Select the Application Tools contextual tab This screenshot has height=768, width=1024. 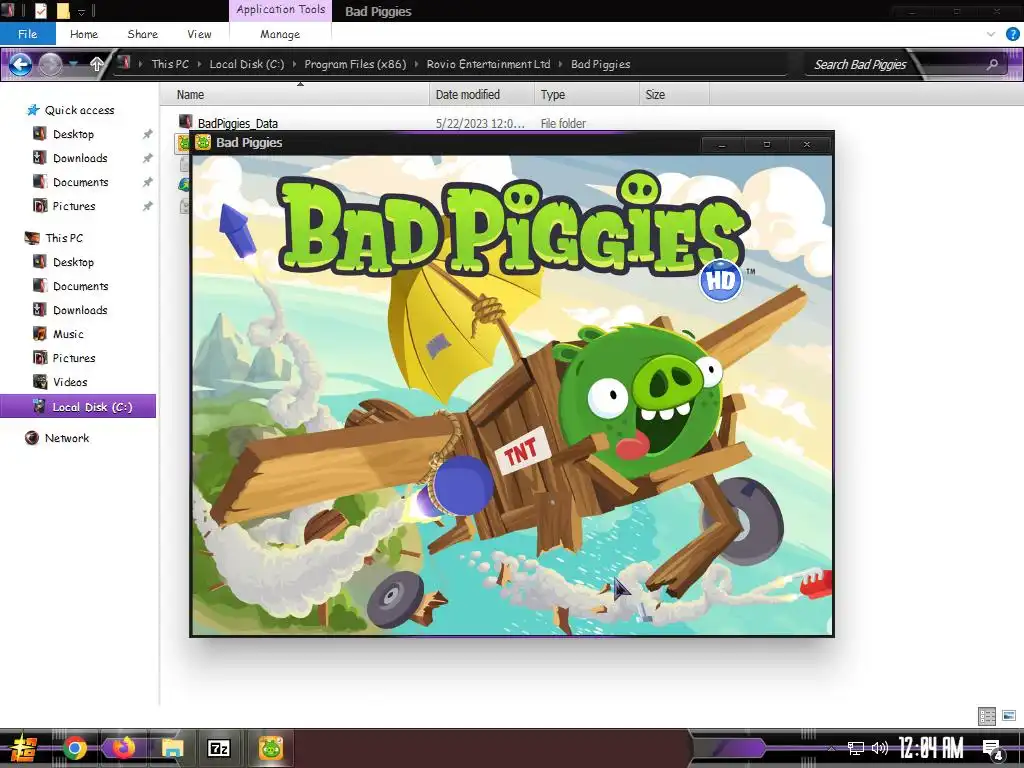tap(281, 10)
